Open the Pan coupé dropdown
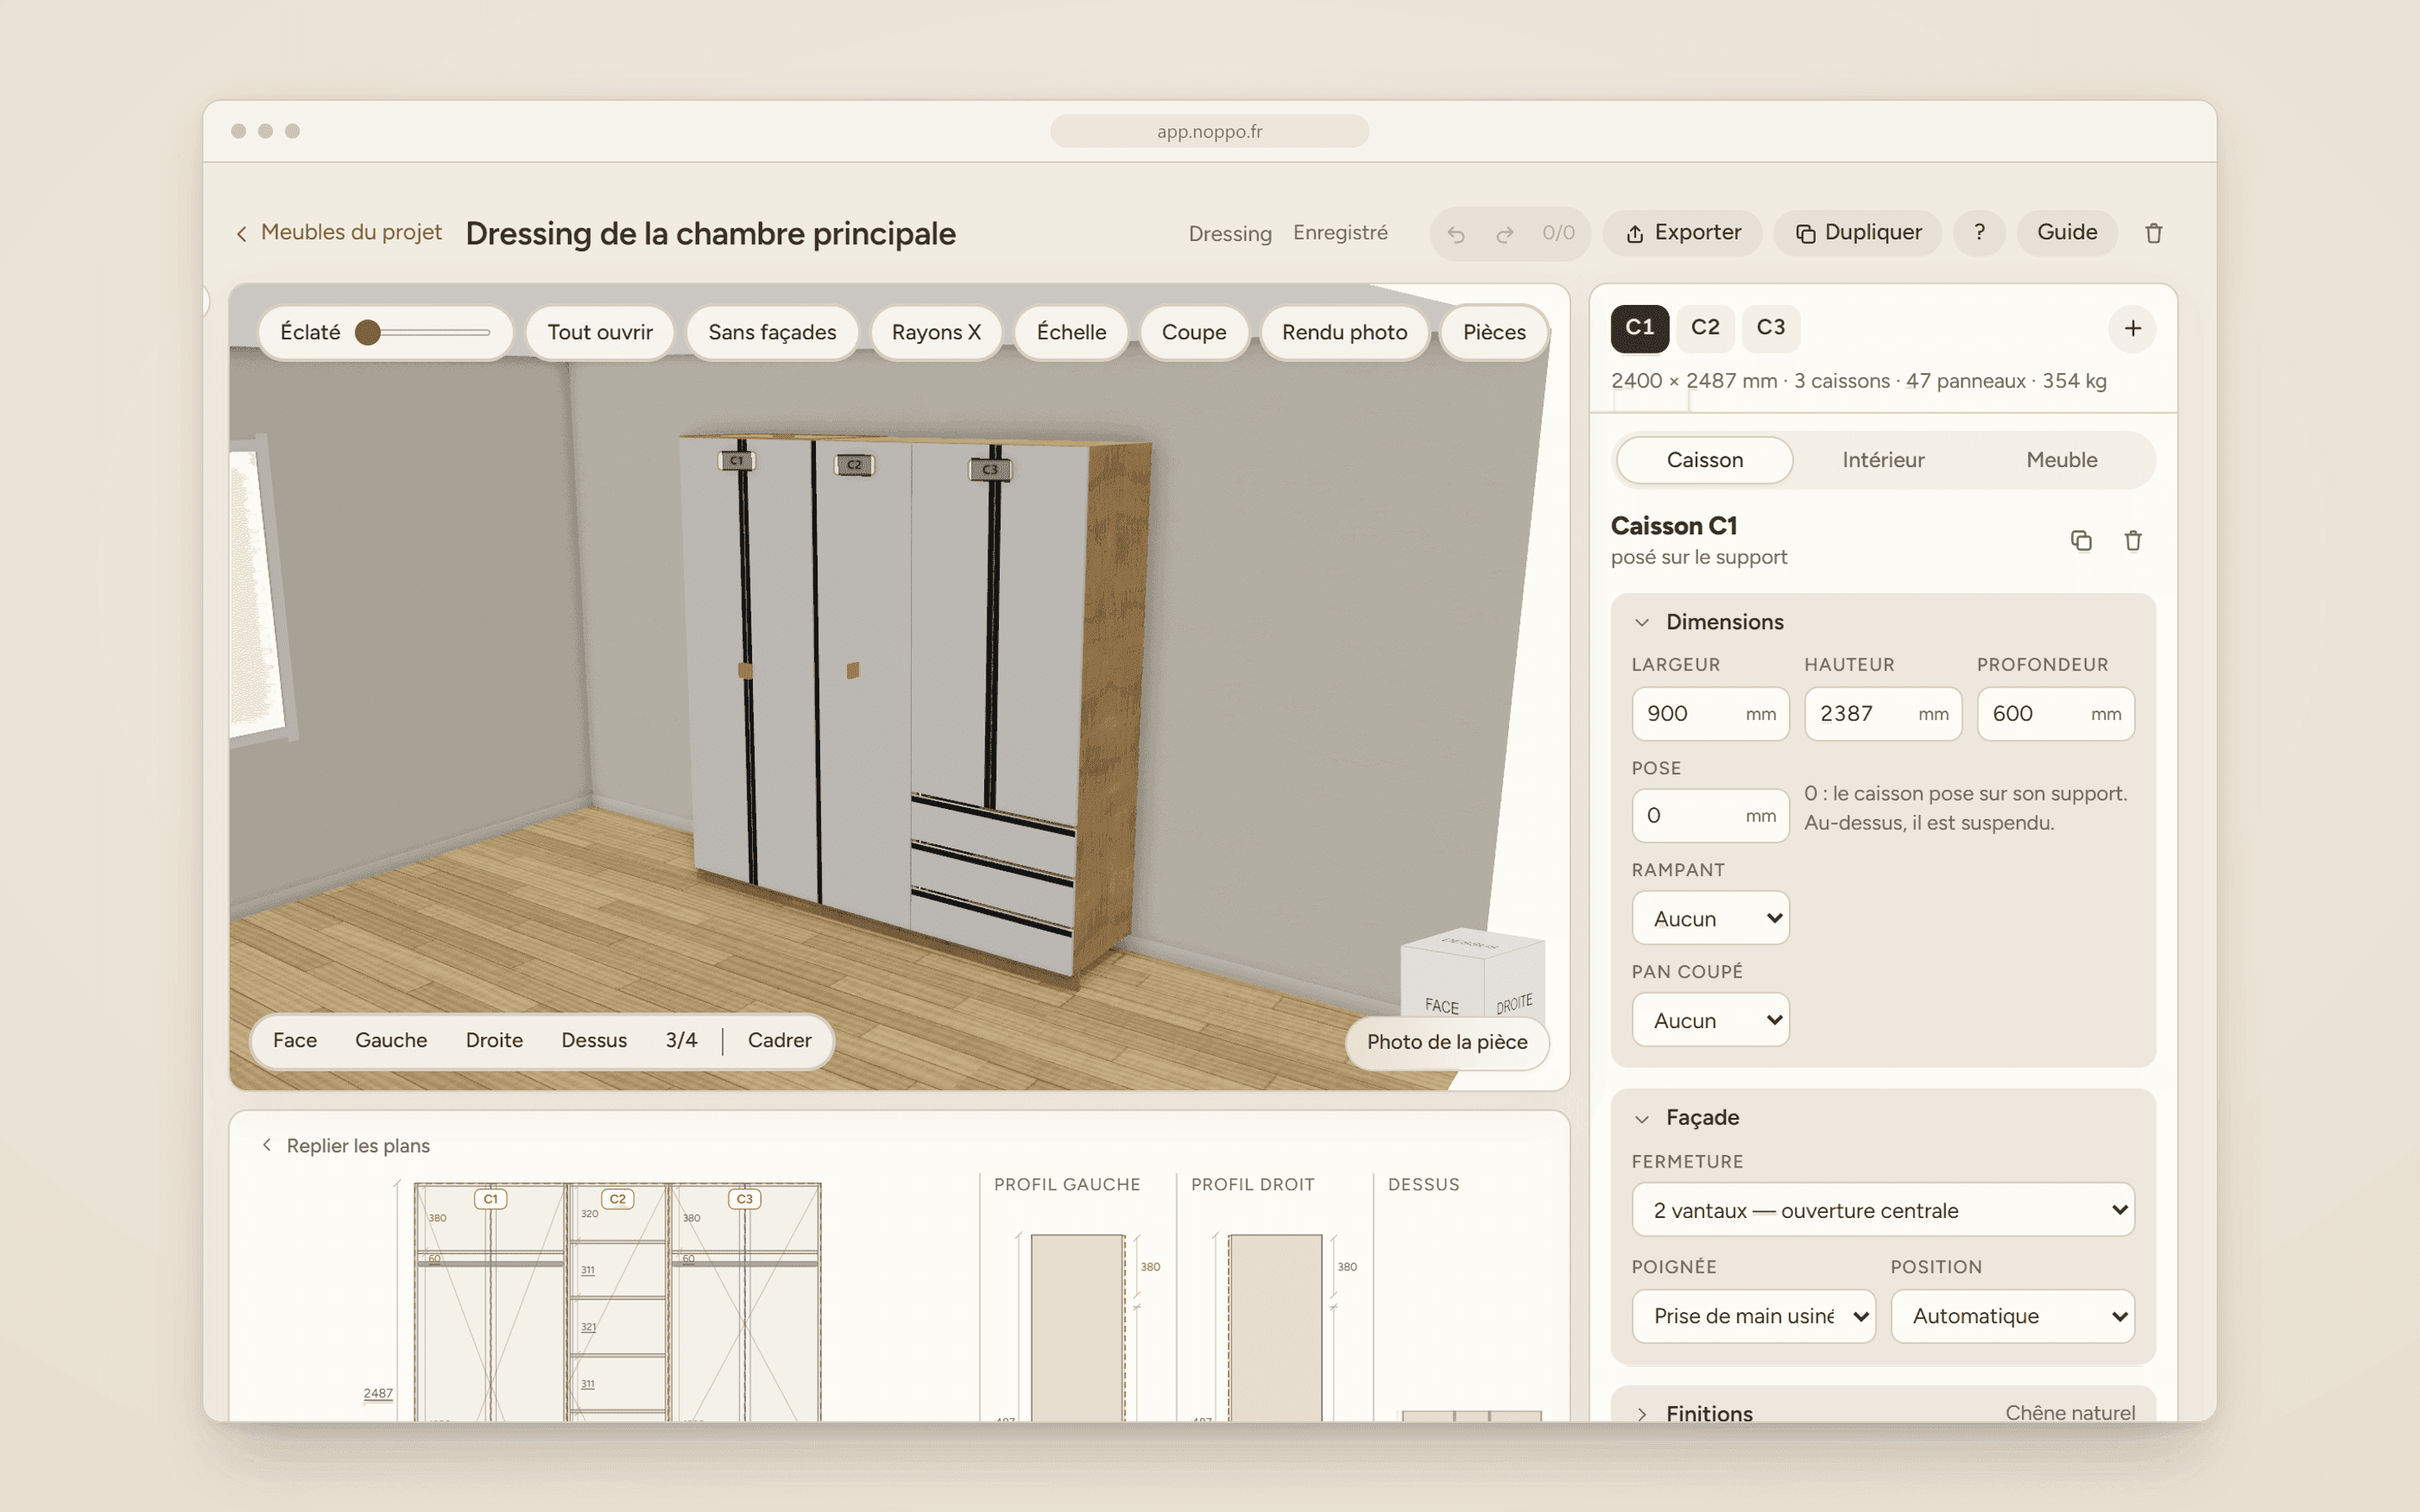Viewport: 2420px width, 1512px height. [1710, 1020]
